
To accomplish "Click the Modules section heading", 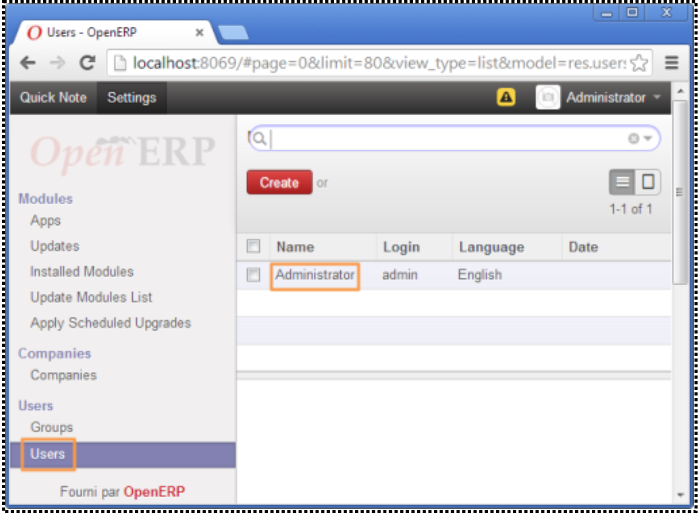I will [45, 199].
